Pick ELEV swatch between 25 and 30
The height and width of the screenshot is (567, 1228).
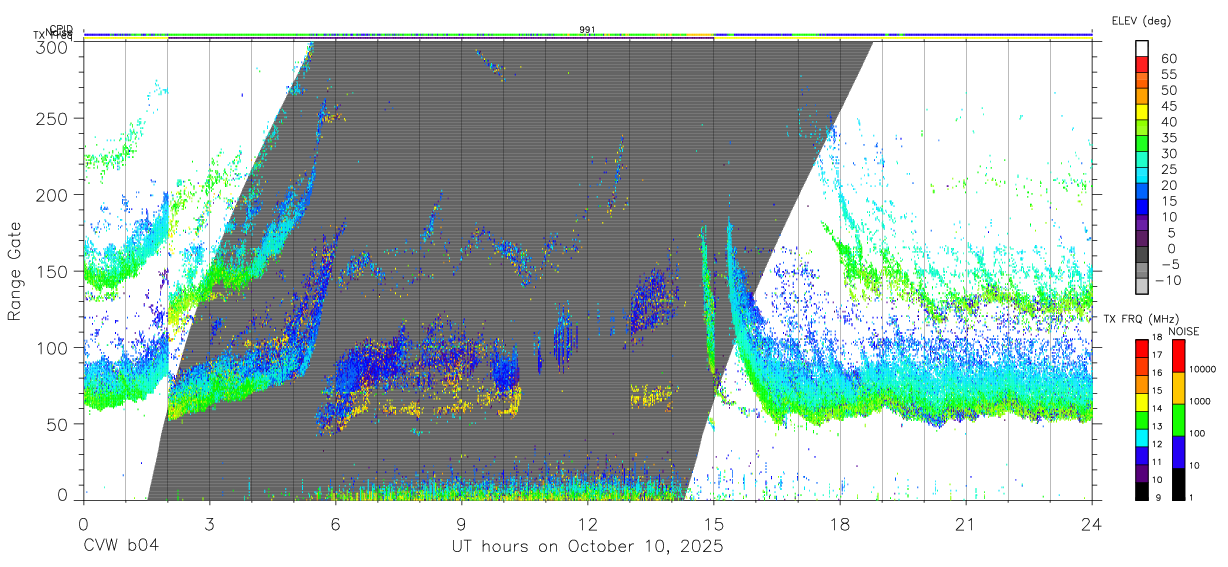tap(1143, 161)
